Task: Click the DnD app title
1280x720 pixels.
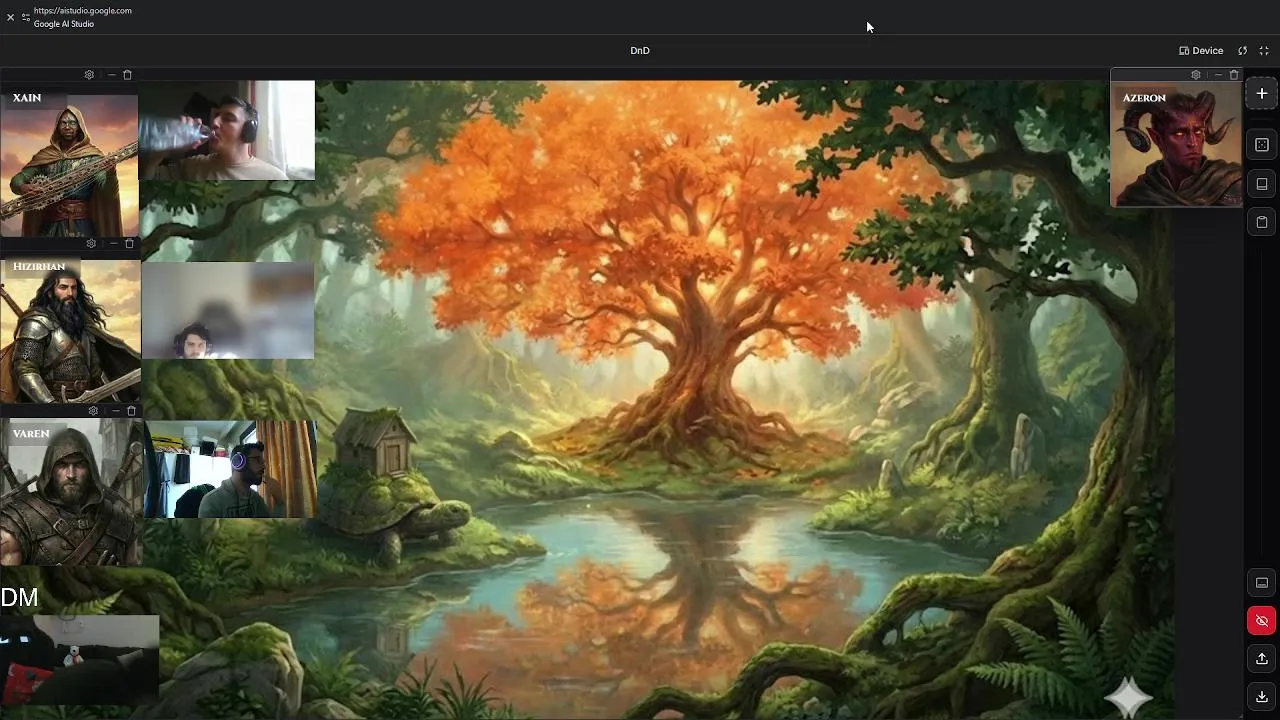Action: 640,50
